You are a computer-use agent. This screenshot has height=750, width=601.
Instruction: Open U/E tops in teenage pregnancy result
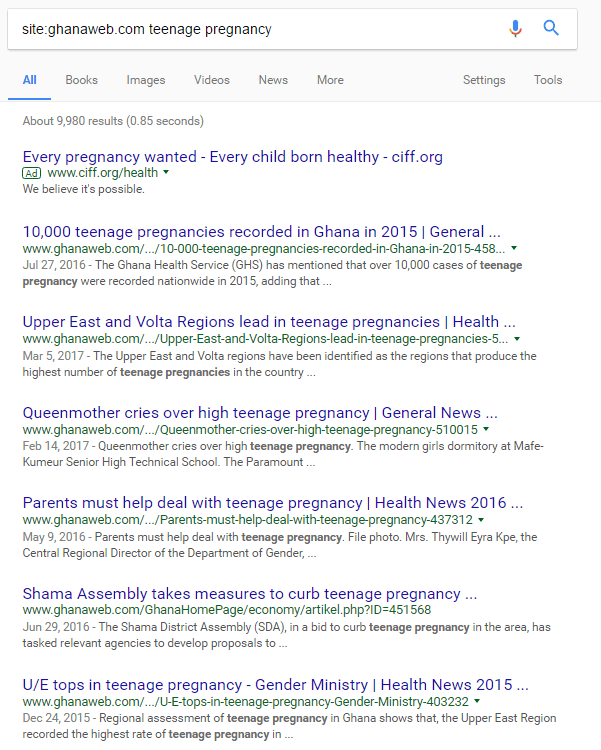(x=275, y=685)
